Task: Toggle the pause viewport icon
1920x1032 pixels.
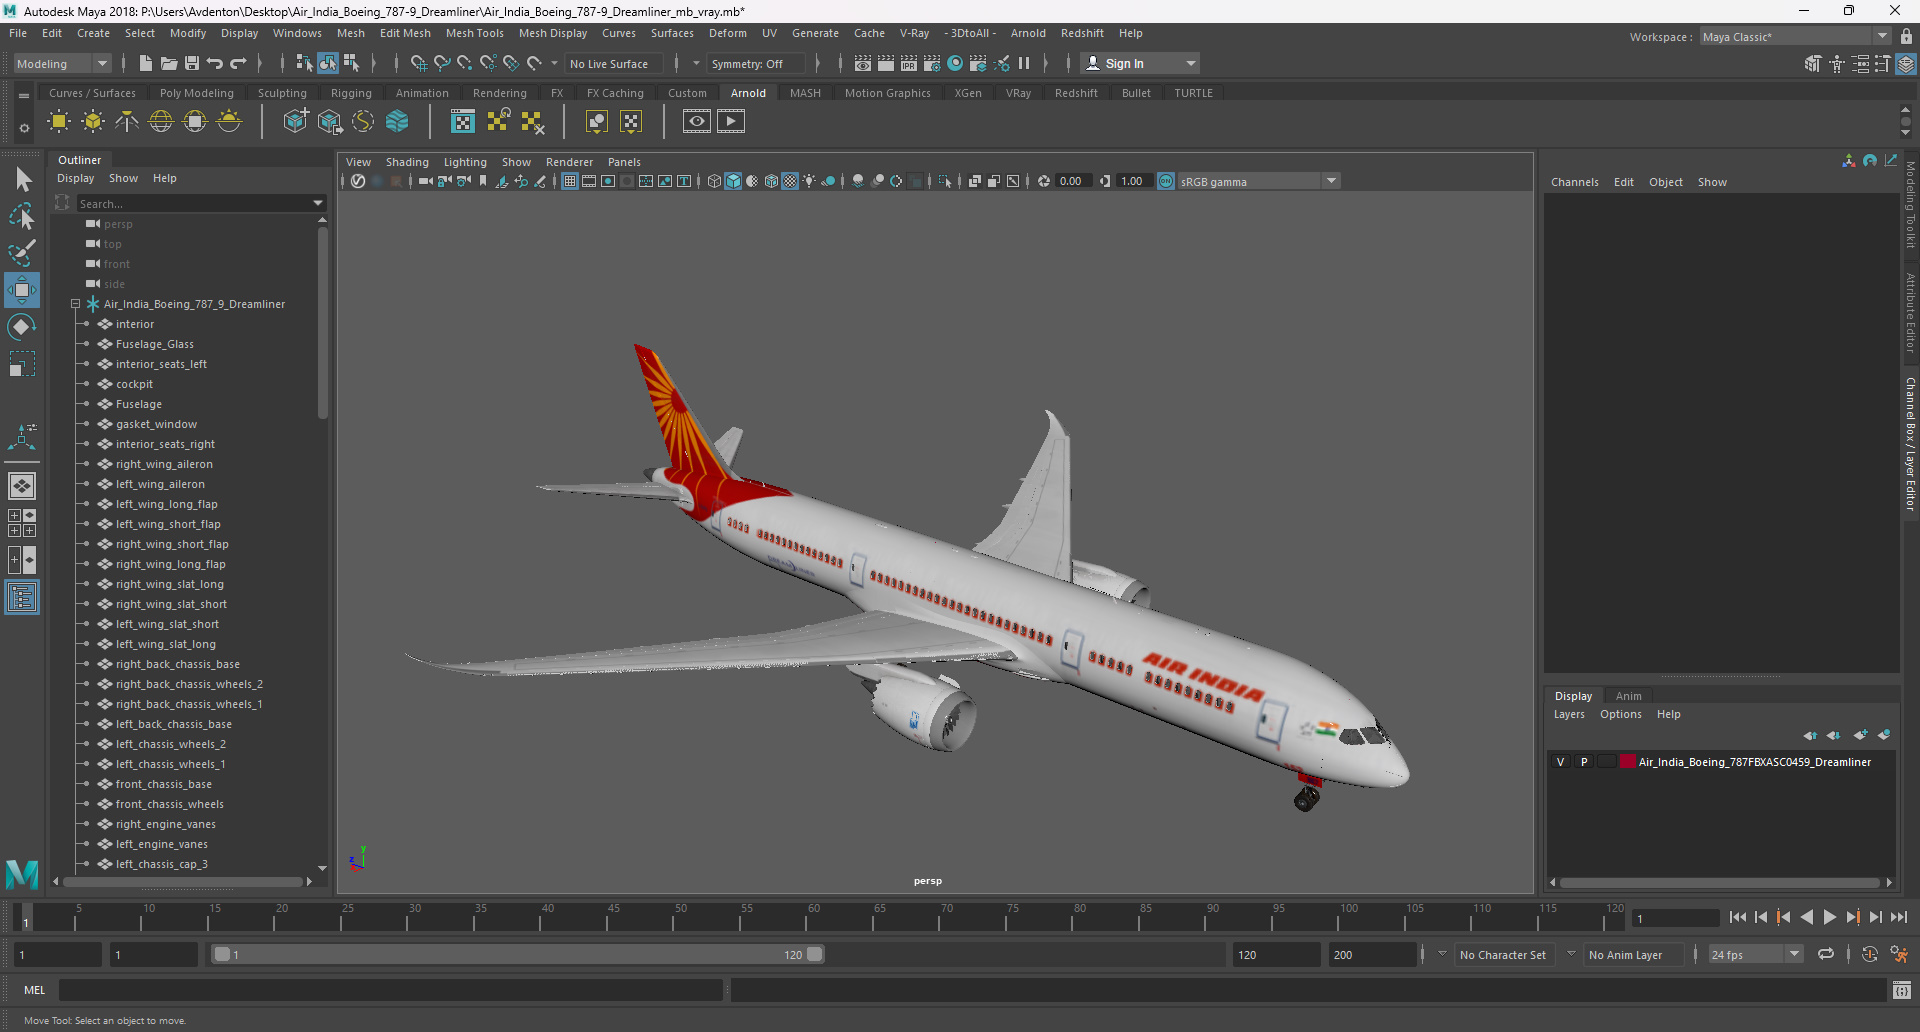Action: tap(1024, 63)
